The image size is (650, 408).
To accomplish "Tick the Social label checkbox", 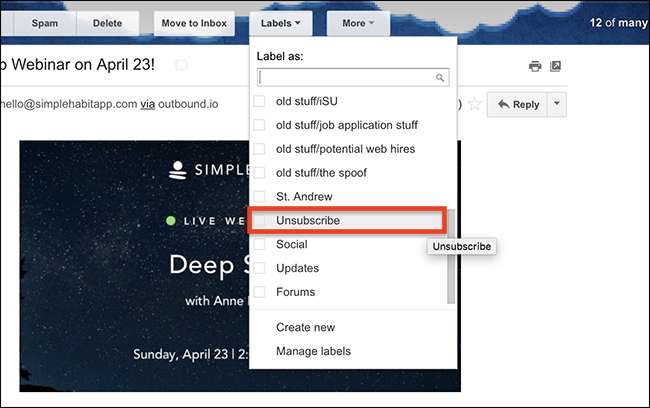I will click(x=260, y=244).
